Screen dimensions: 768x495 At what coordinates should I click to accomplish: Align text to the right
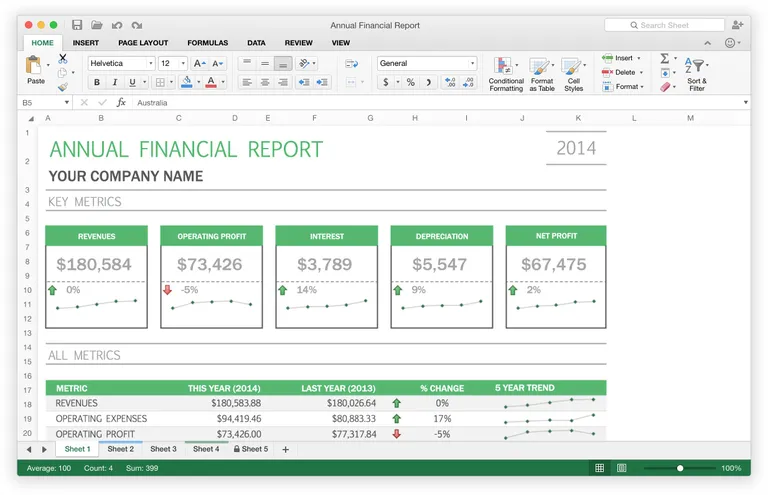pyautogui.click(x=283, y=82)
